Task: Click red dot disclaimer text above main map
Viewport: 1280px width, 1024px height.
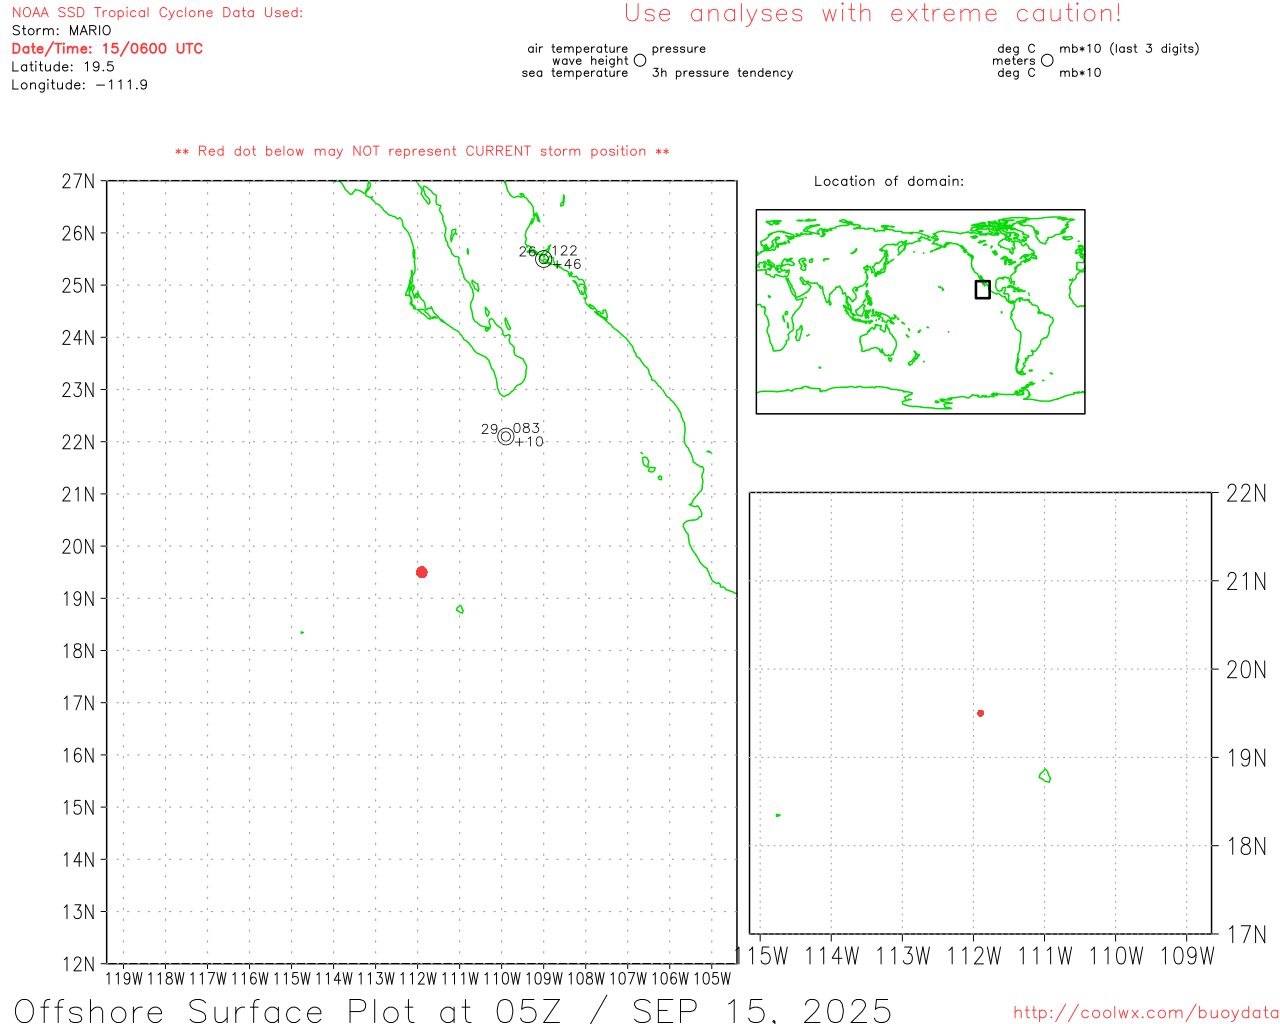Action: coord(422,151)
